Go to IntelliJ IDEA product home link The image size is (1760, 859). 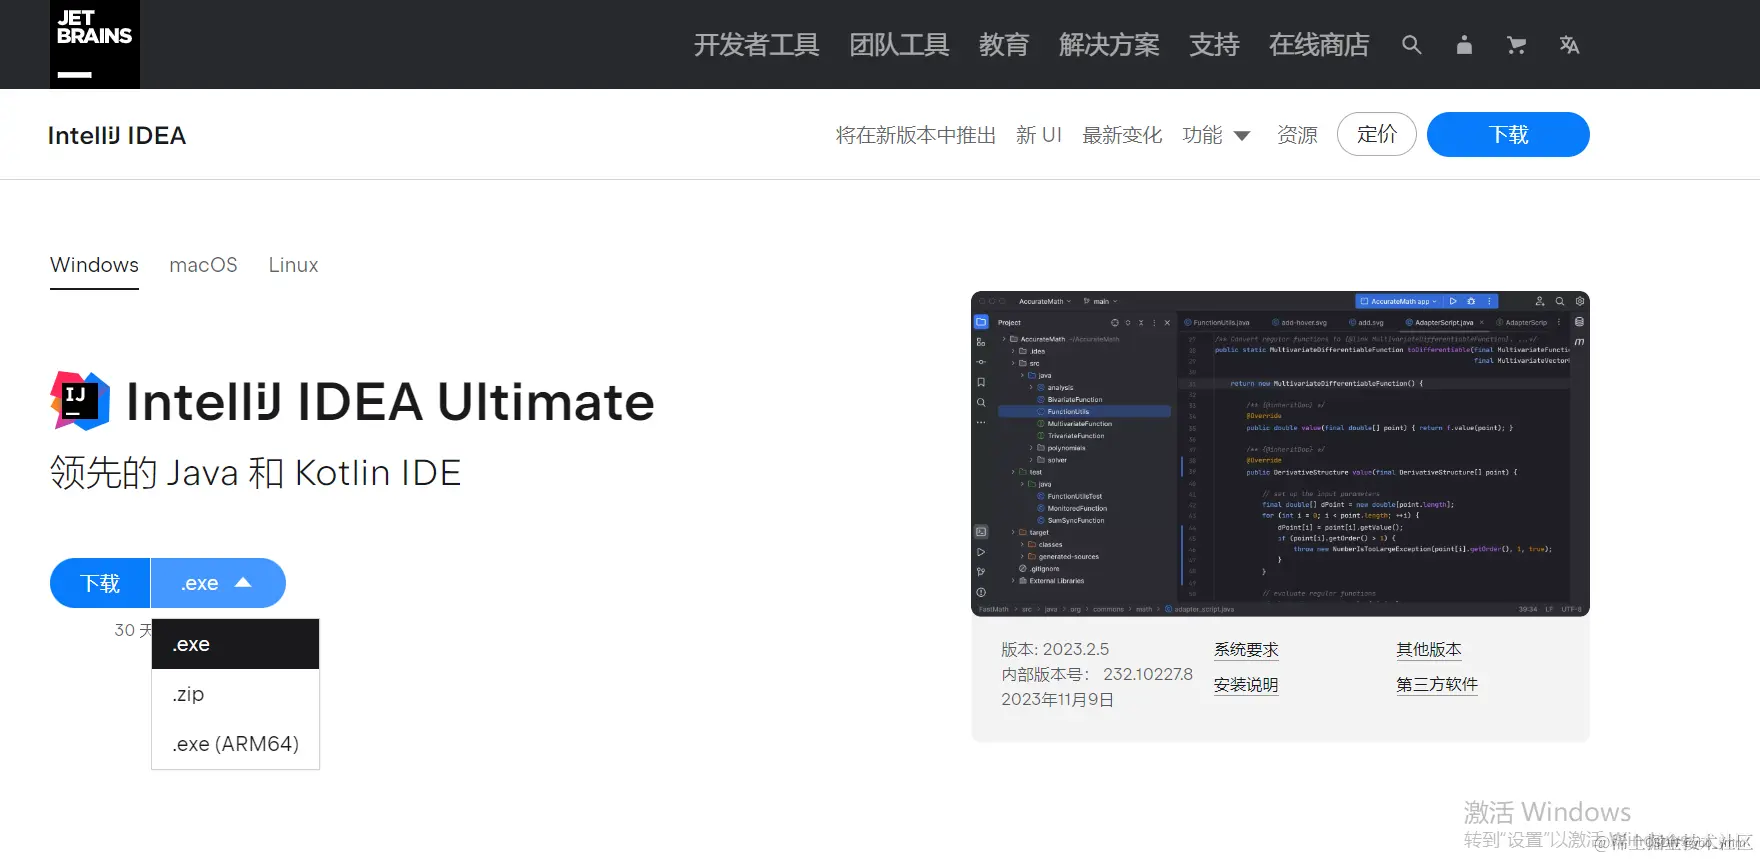pyautogui.click(x=117, y=135)
